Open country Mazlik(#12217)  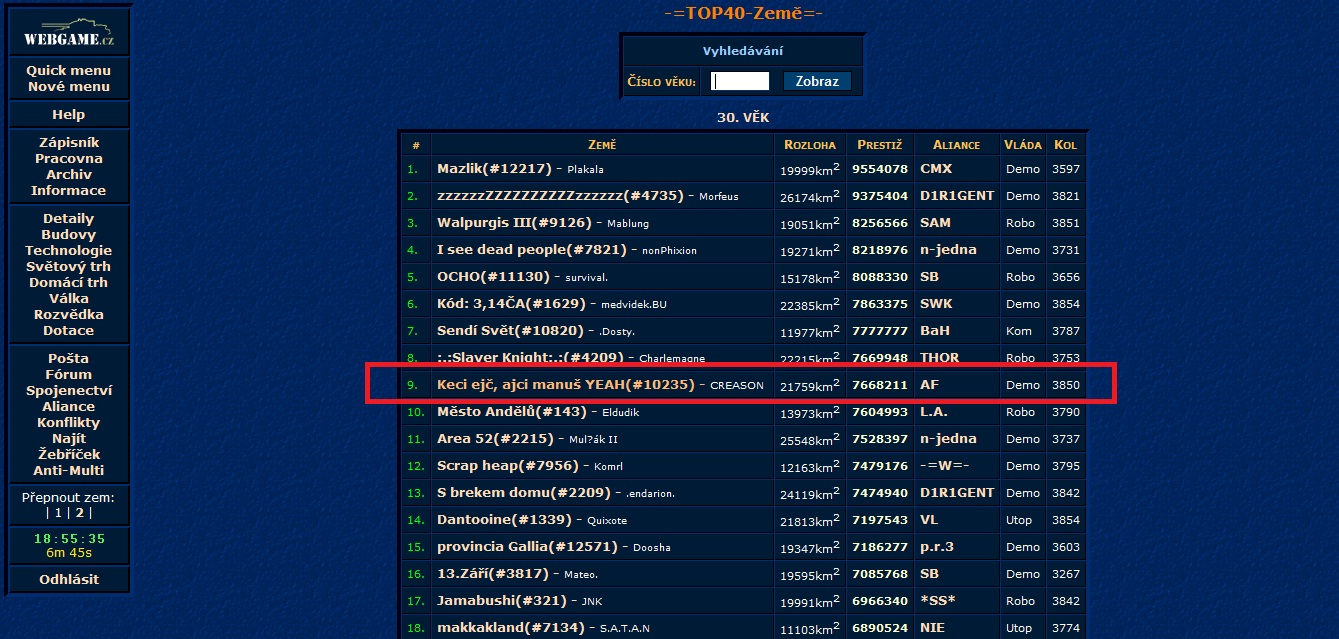tap(496, 169)
